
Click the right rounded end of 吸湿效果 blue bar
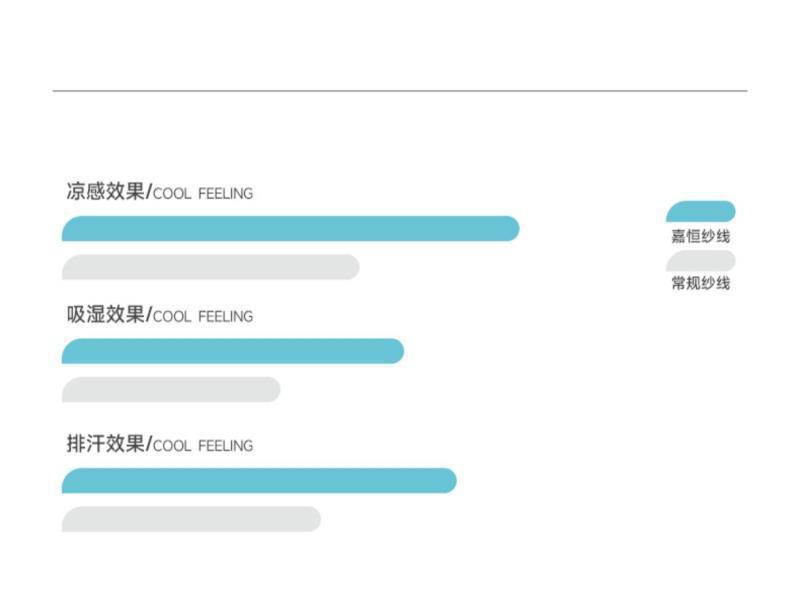396,351
